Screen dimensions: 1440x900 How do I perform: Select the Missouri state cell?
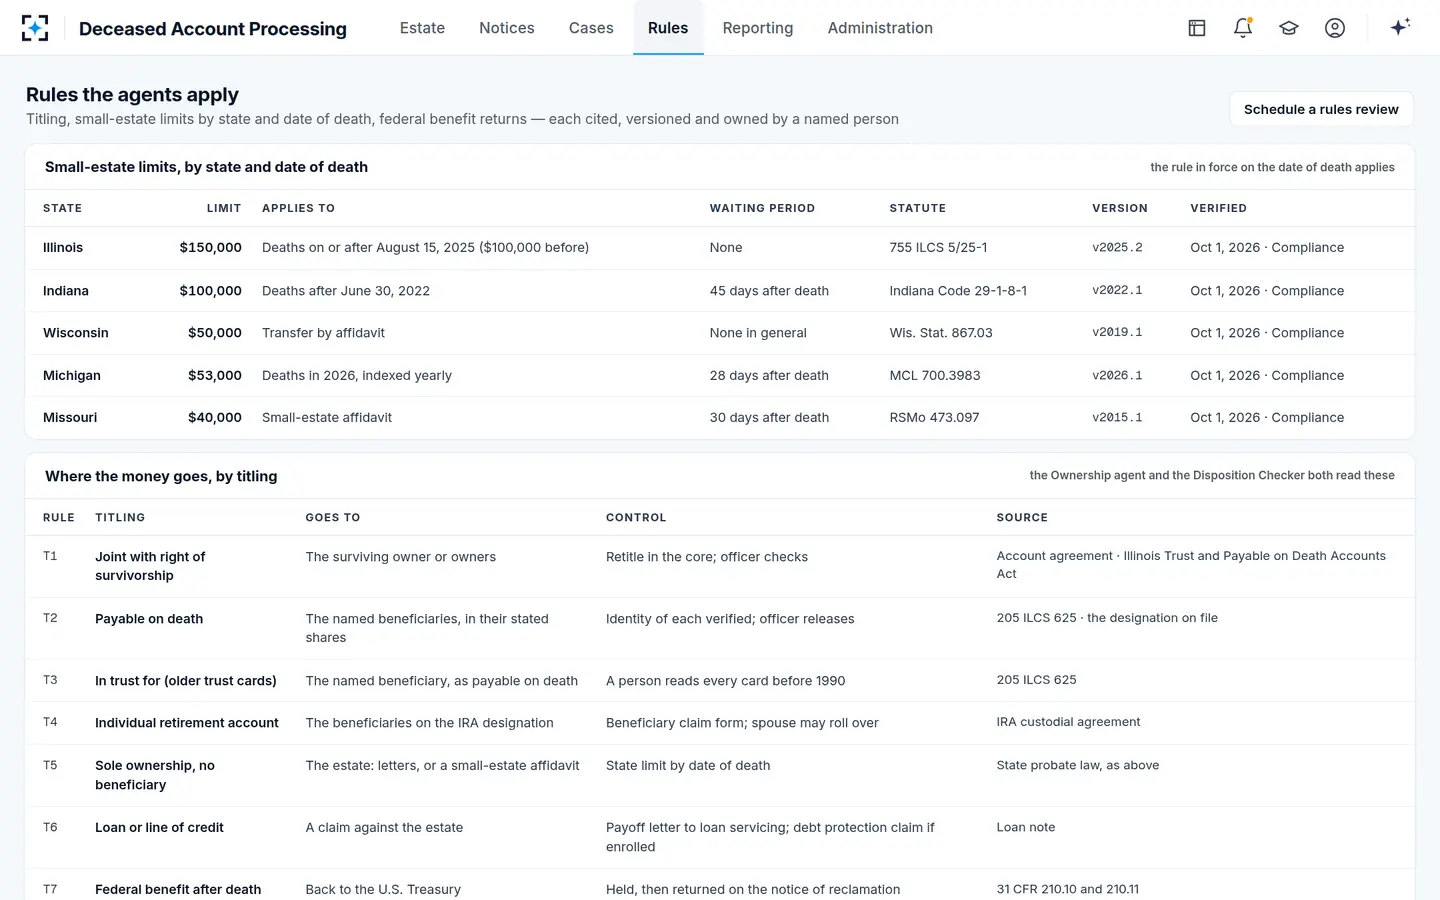70,418
